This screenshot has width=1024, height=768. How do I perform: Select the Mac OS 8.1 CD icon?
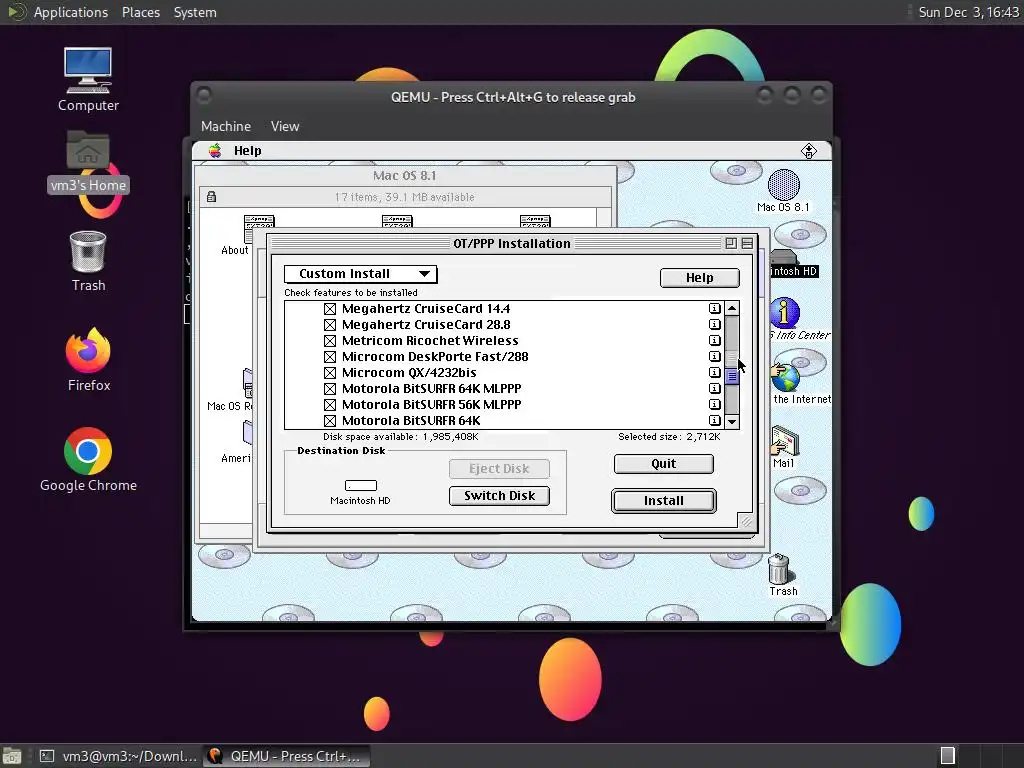784,185
